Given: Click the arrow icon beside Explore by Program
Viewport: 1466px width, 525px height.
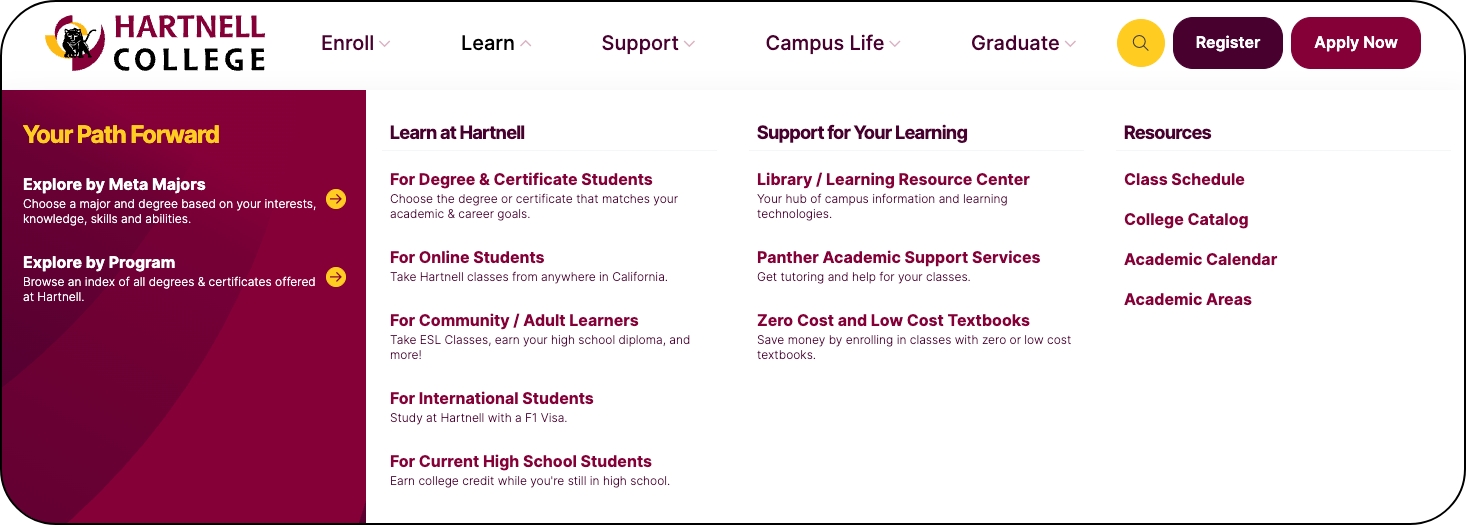Looking at the screenshot, I should 336,277.
